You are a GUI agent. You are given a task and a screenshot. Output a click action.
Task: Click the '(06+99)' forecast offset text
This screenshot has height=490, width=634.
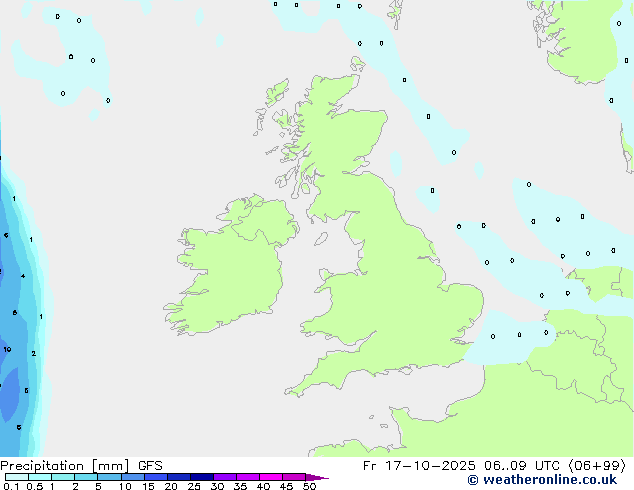coord(597,466)
